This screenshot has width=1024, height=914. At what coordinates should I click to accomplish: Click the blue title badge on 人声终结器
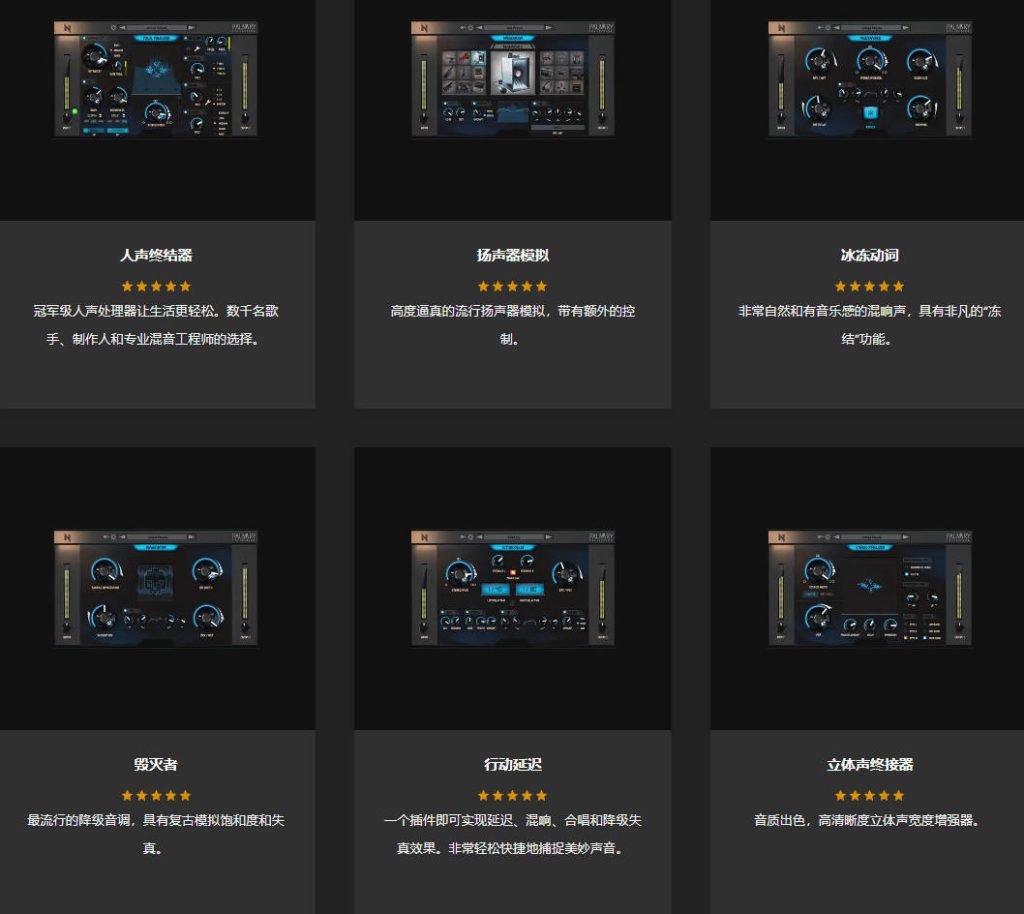coord(156,38)
